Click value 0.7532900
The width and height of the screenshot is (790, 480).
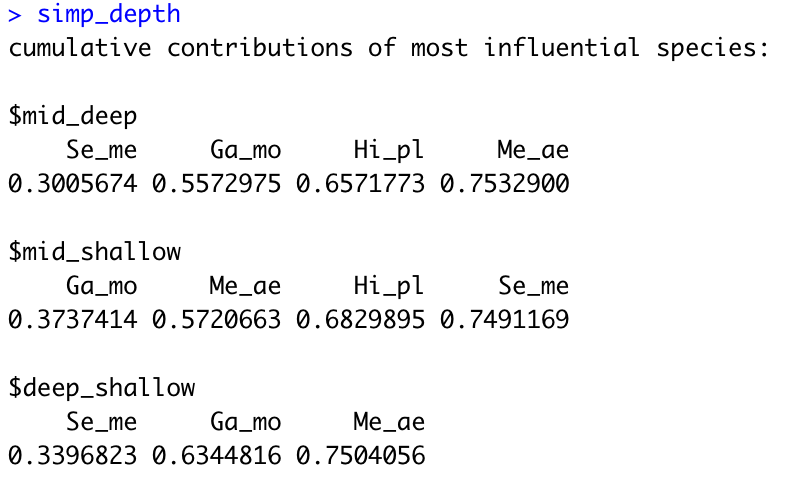point(504,183)
